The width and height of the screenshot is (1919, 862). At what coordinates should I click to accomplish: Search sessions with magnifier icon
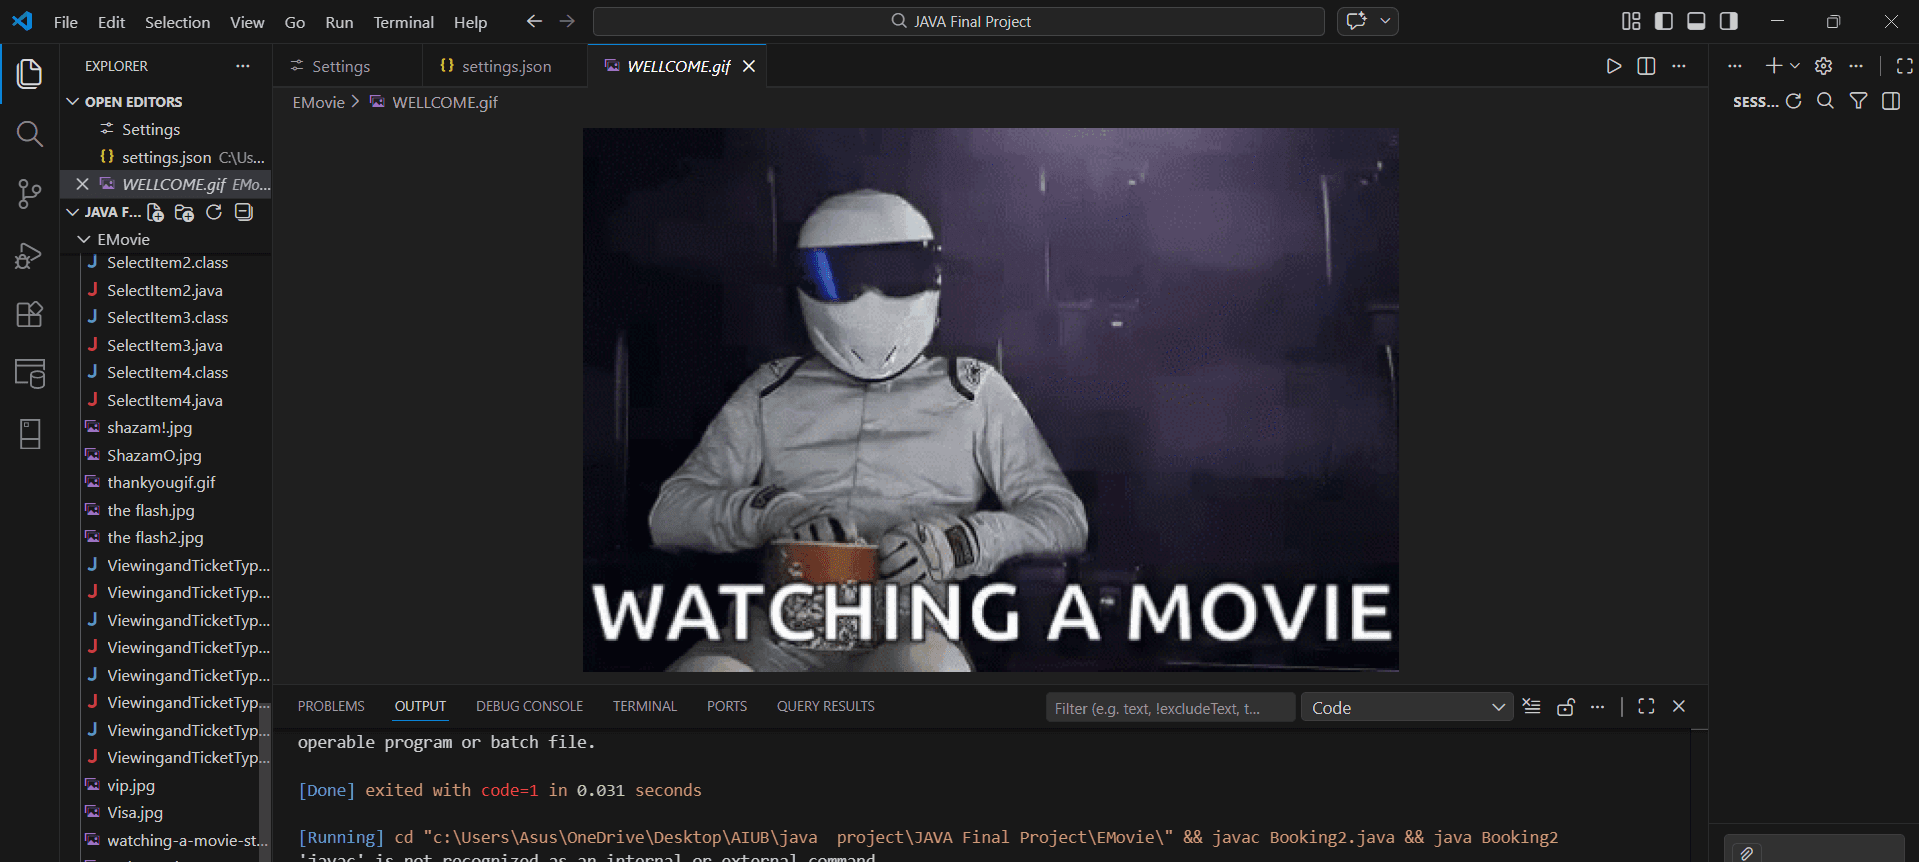1825,101
